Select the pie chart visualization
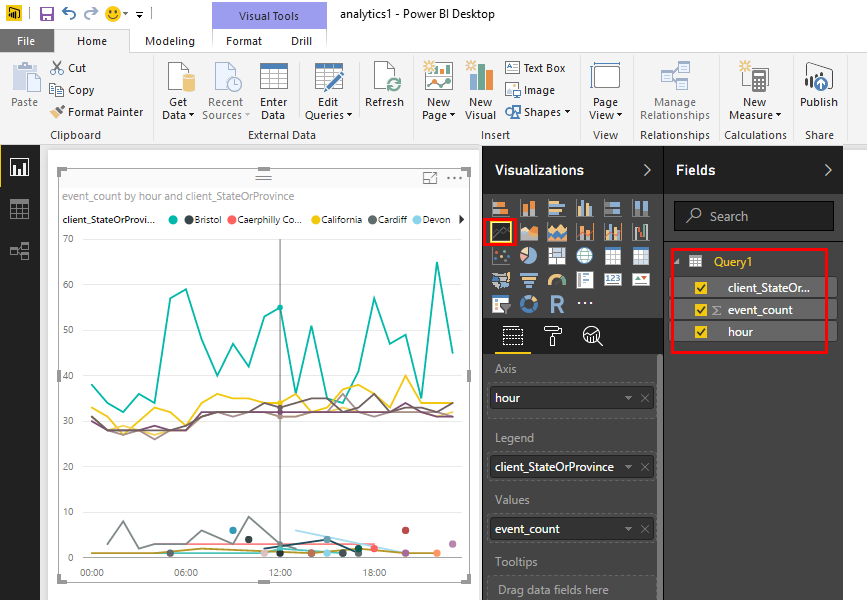867x600 pixels. [x=529, y=256]
